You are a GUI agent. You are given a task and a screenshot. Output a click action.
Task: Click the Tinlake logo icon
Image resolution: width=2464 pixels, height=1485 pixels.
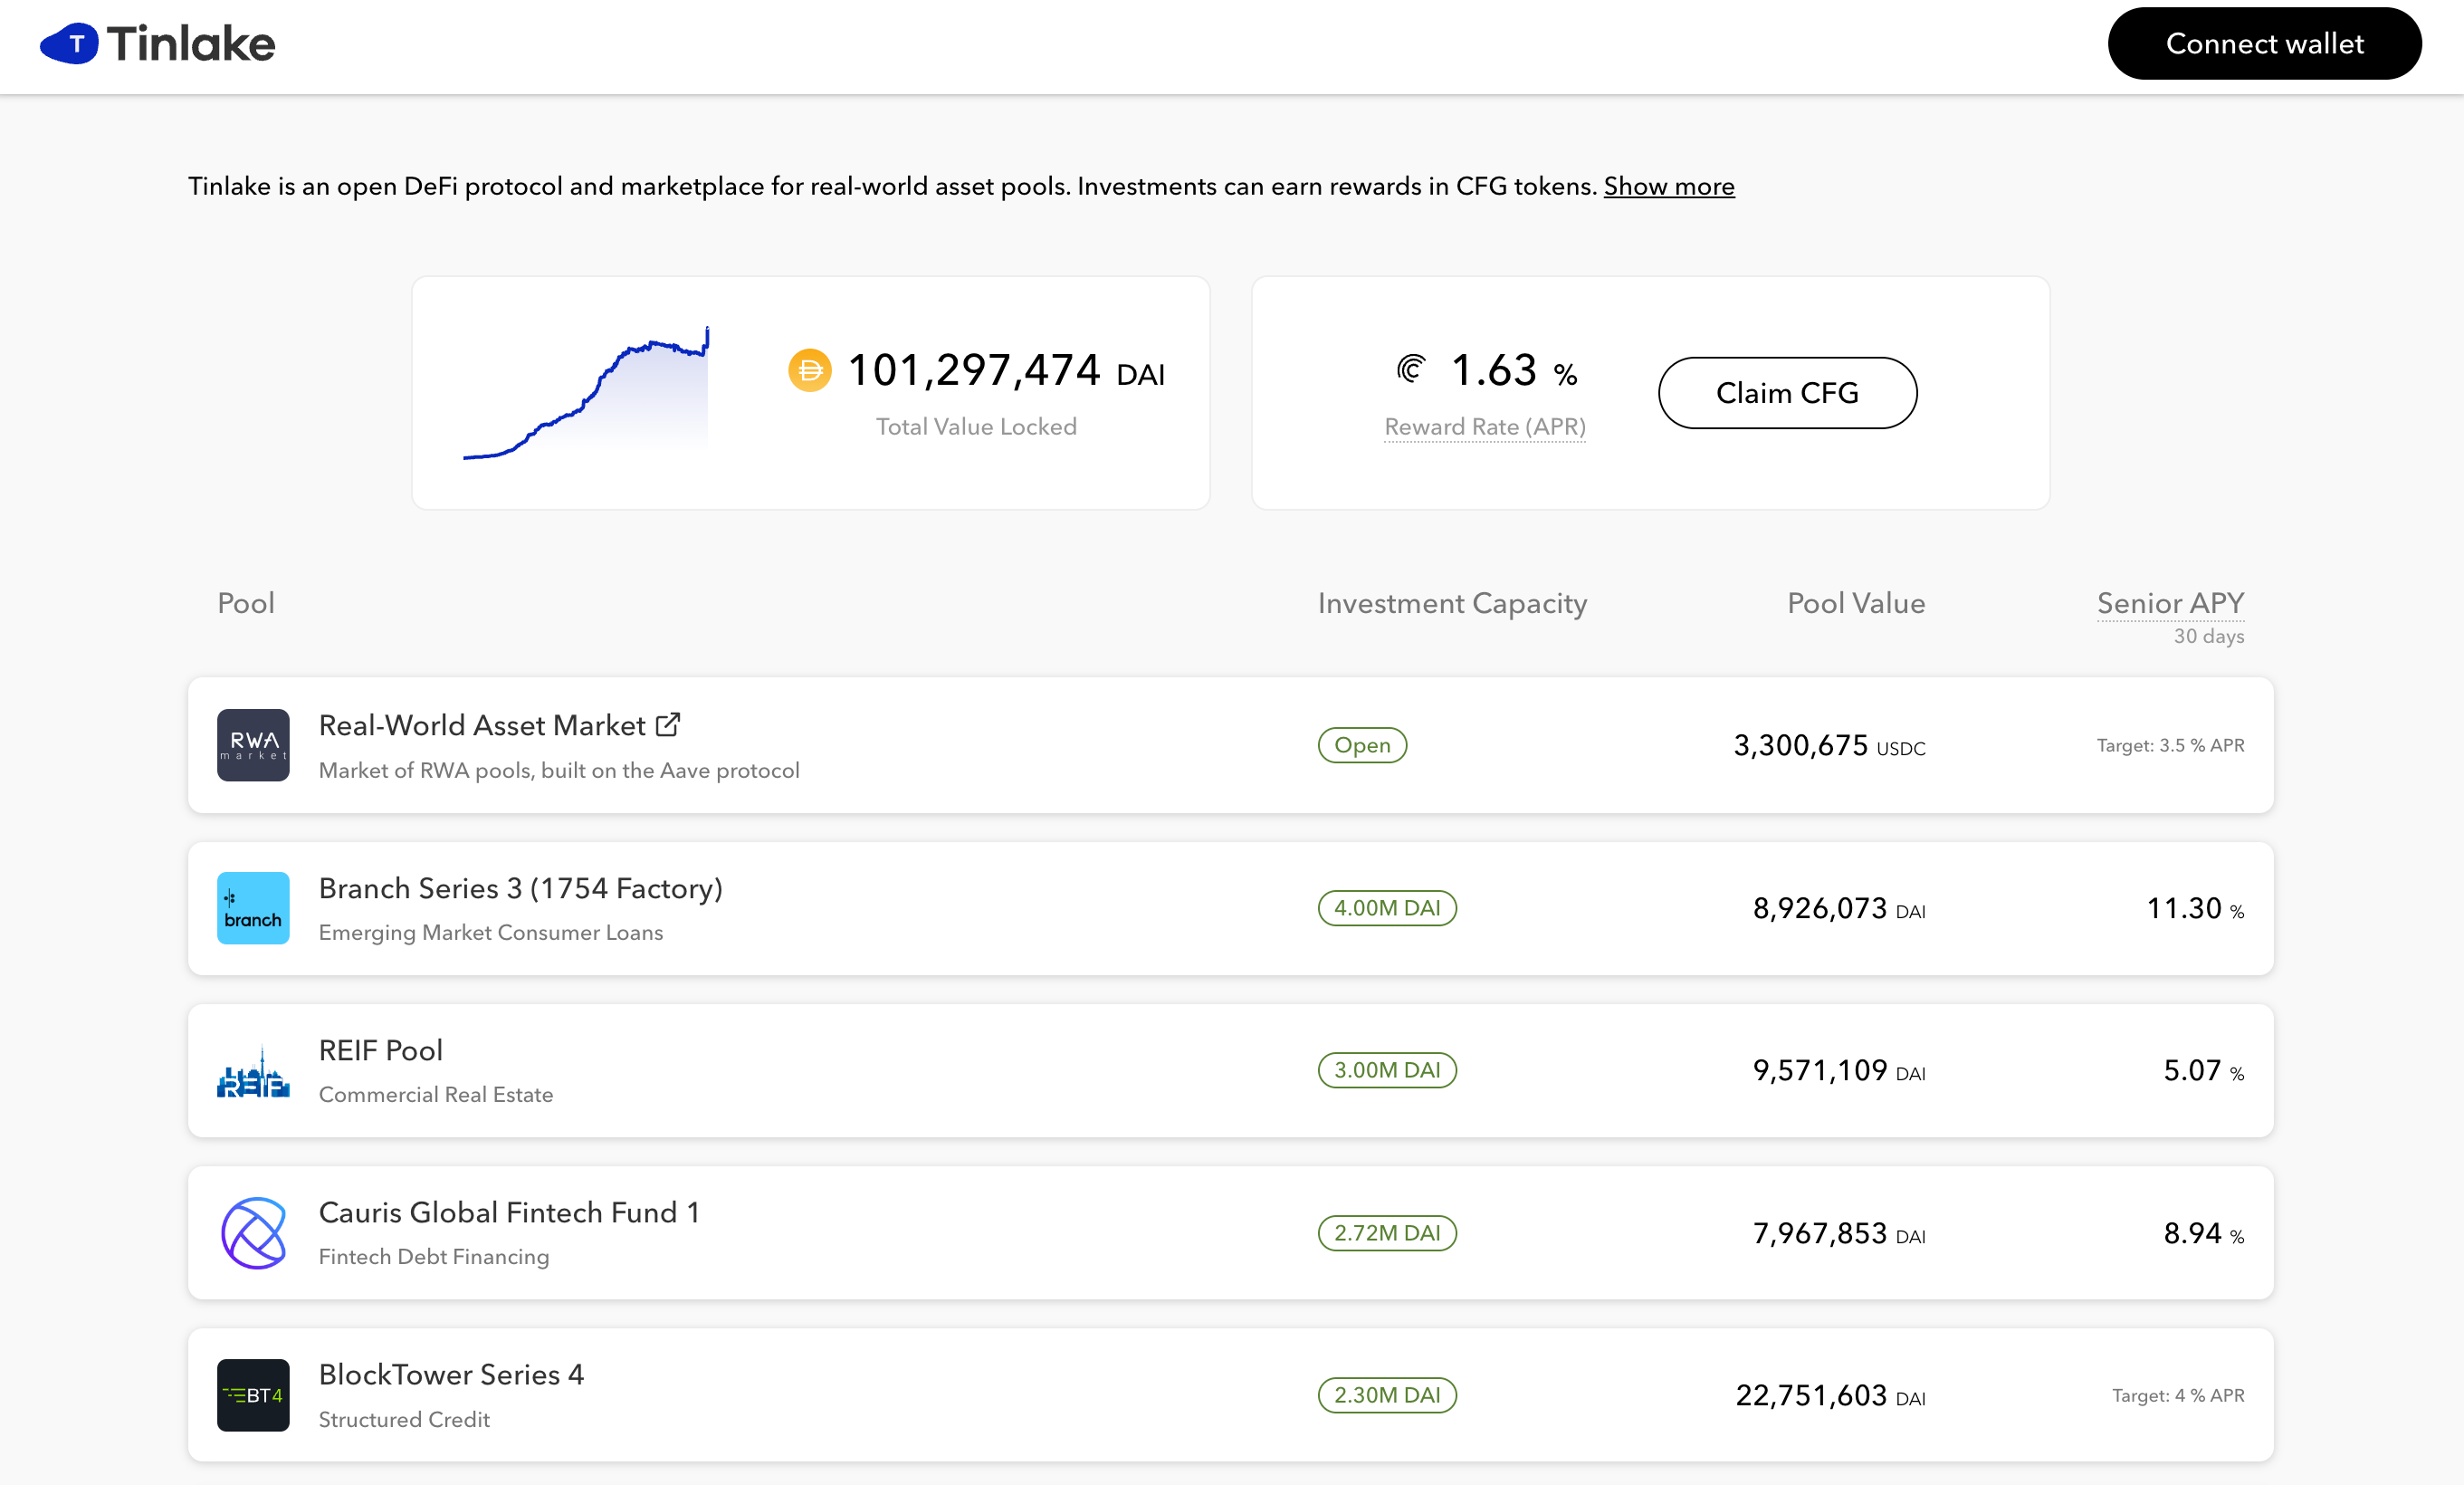69,44
